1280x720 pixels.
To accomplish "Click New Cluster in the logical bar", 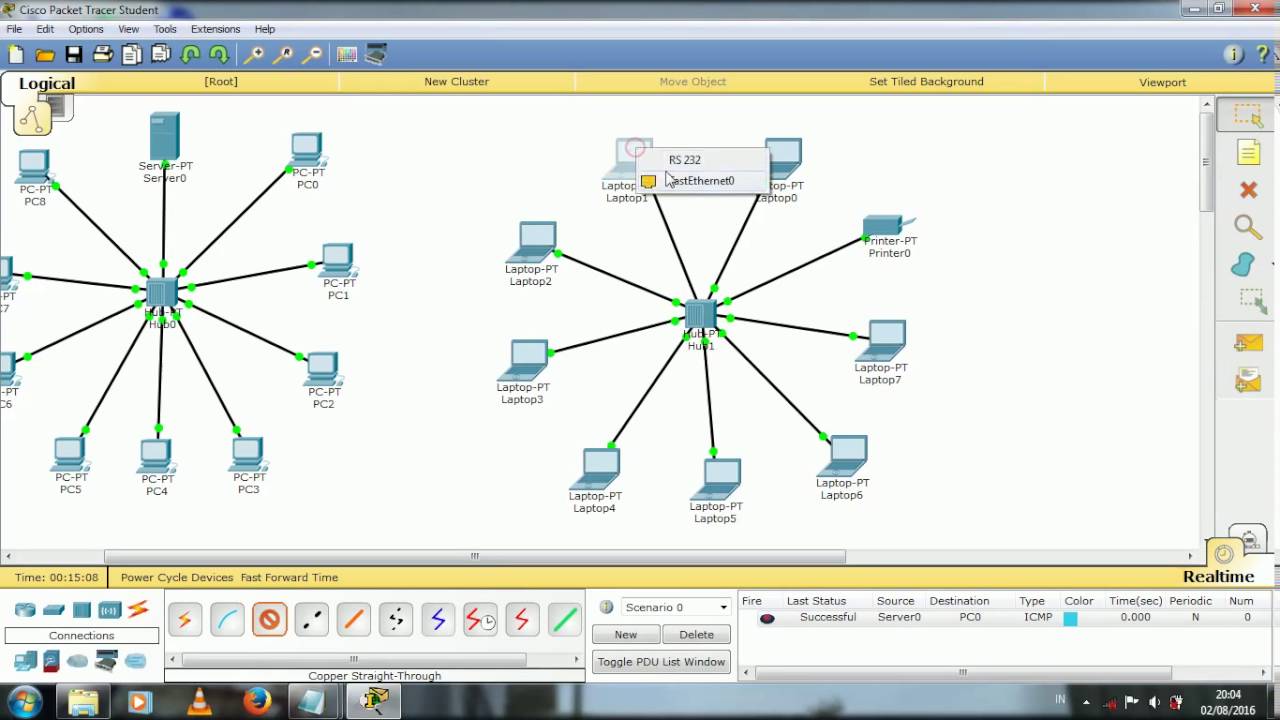I will (456, 82).
